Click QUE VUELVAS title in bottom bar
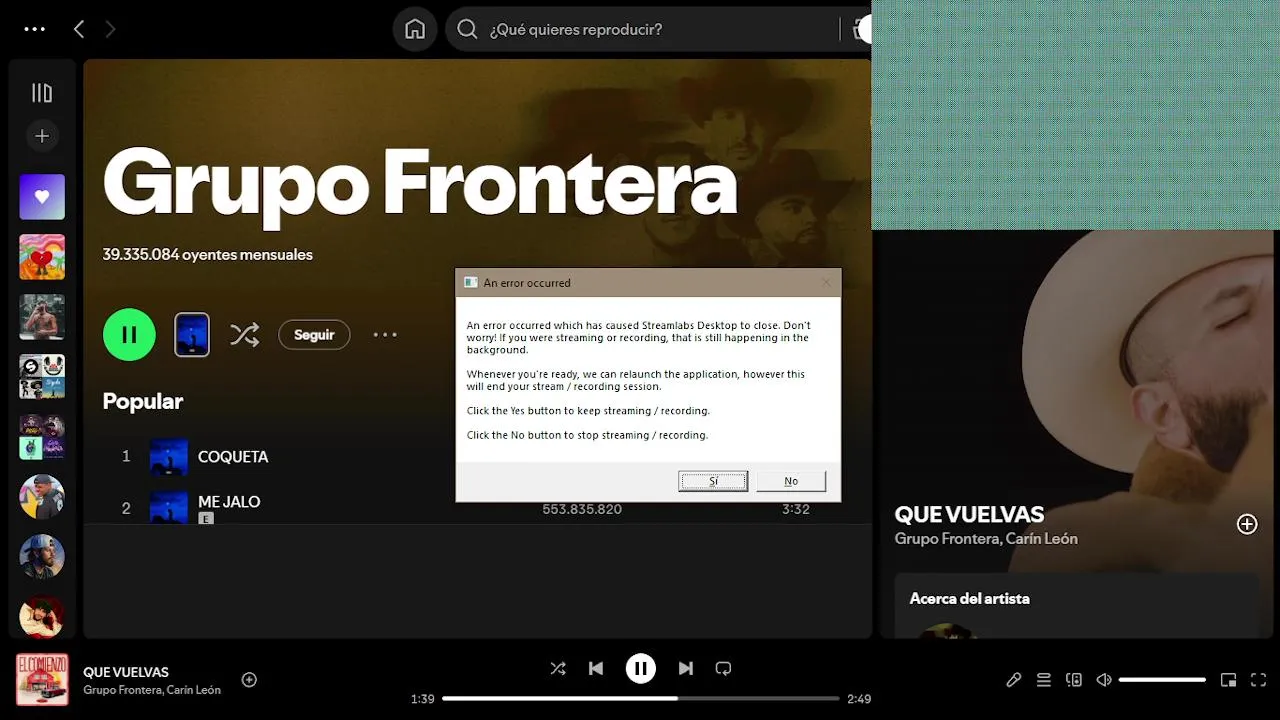This screenshot has width=1280, height=720. [126, 672]
